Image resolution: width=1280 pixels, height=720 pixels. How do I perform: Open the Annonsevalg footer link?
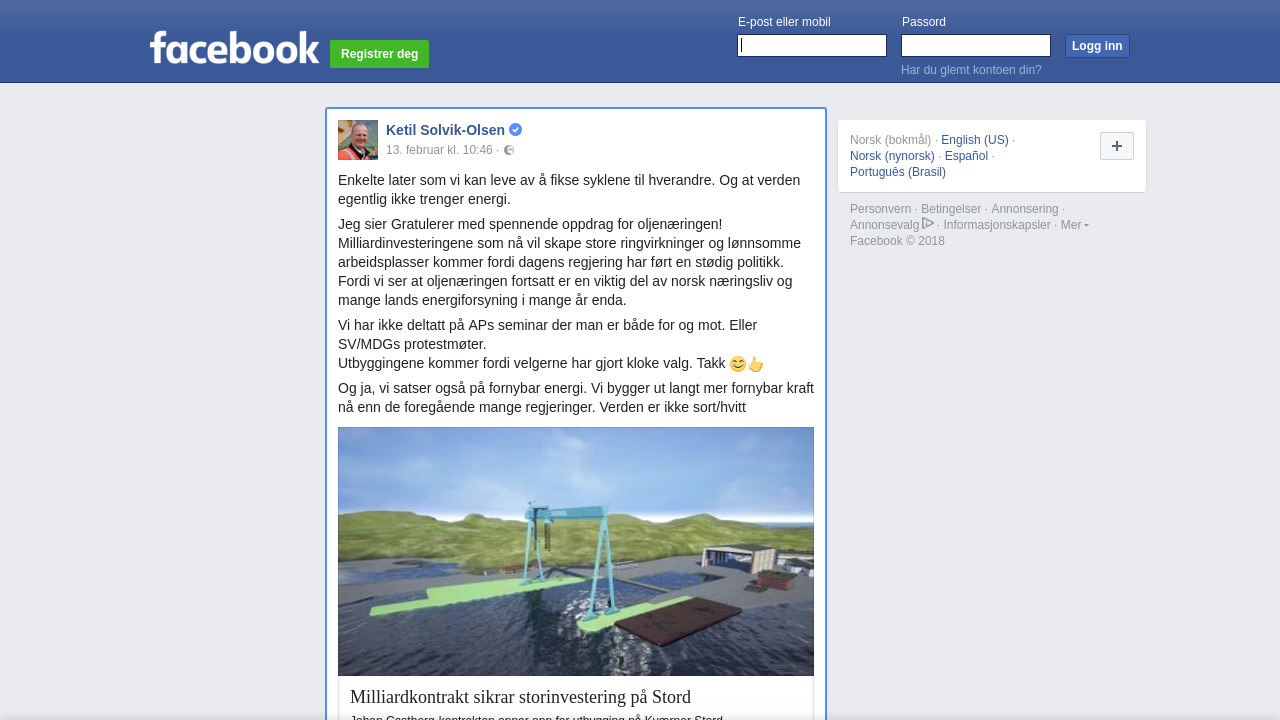(885, 225)
